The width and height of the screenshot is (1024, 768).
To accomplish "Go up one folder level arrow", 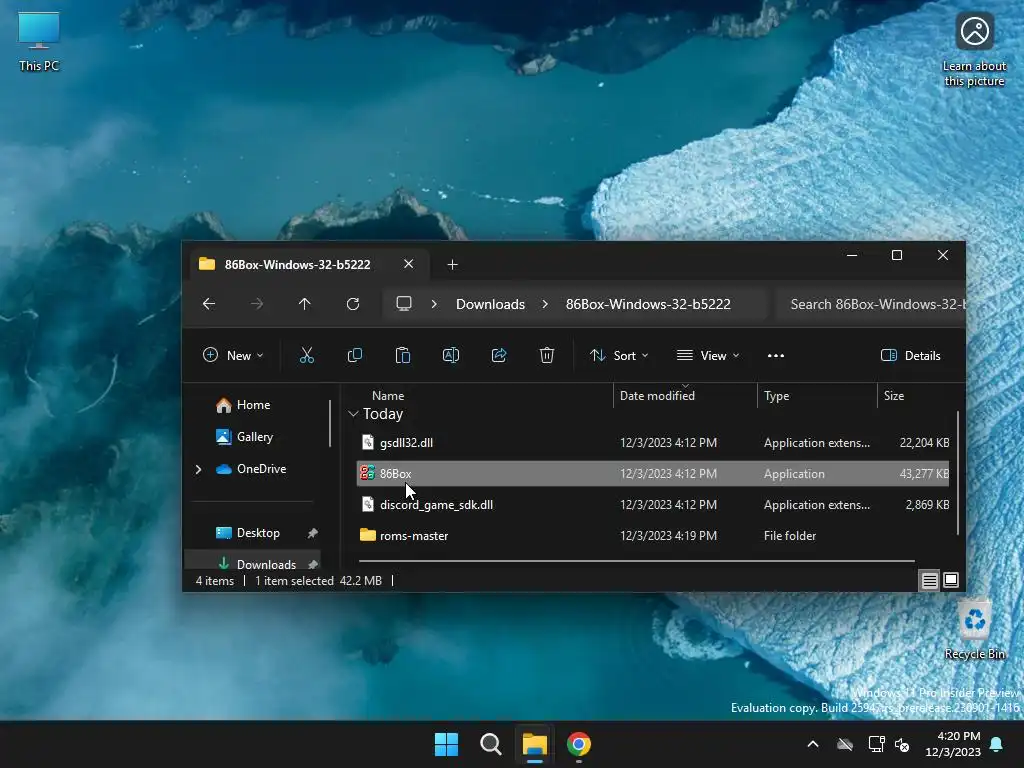I will 304,304.
